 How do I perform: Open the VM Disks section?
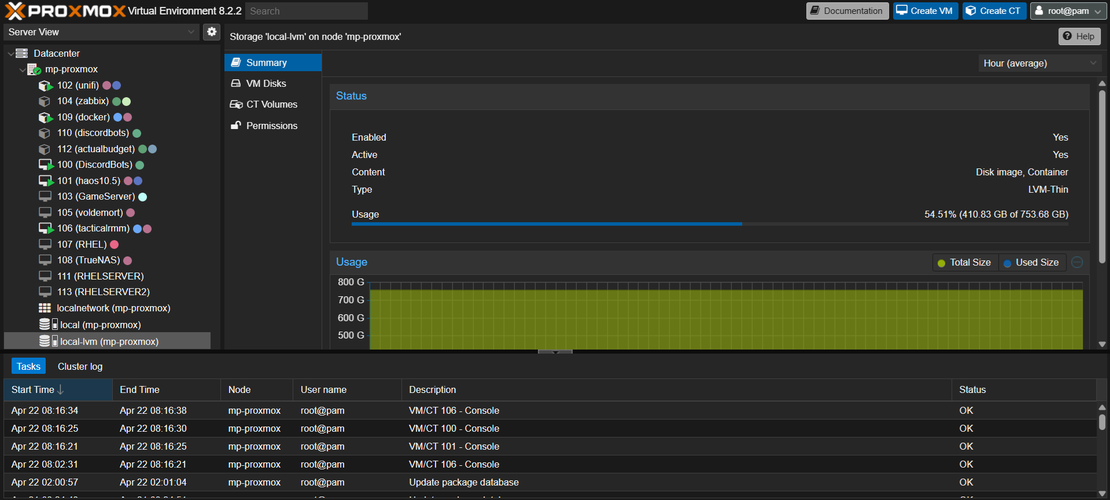(273, 84)
